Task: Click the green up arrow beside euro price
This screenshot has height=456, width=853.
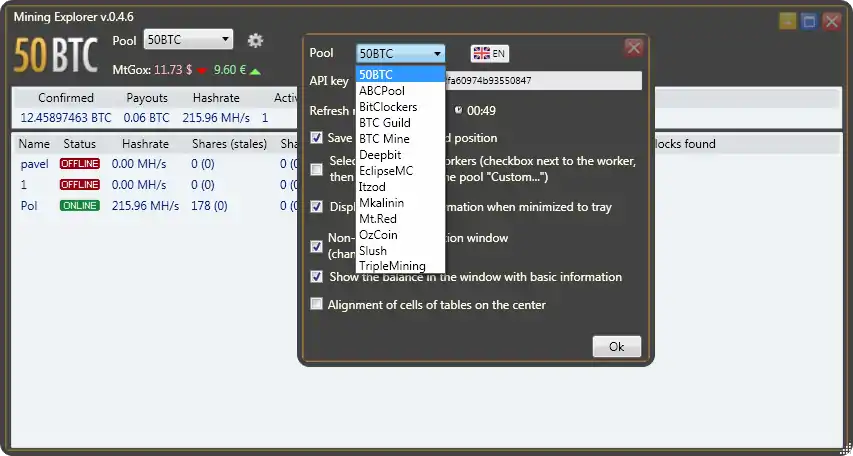Action: (x=255, y=71)
